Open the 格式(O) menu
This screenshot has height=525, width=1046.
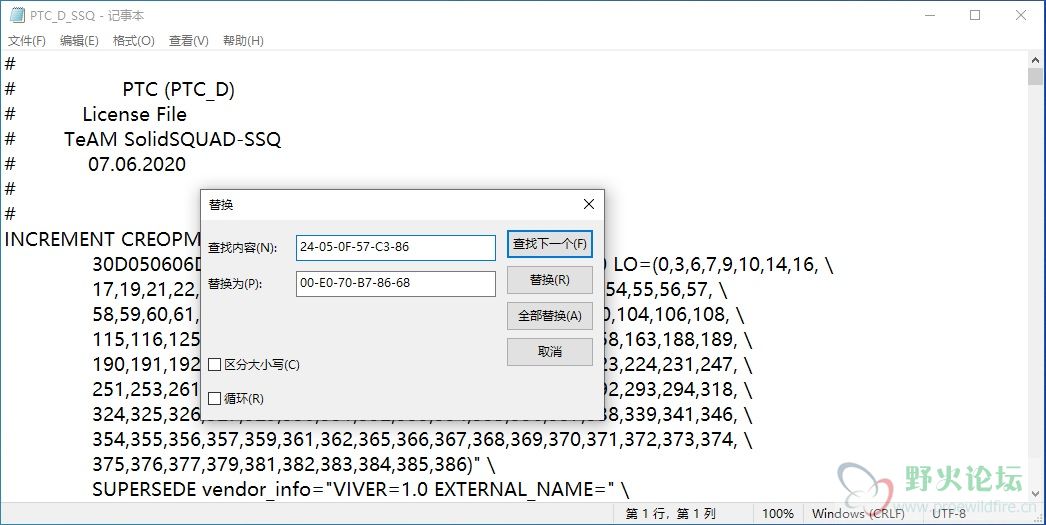click(133, 41)
